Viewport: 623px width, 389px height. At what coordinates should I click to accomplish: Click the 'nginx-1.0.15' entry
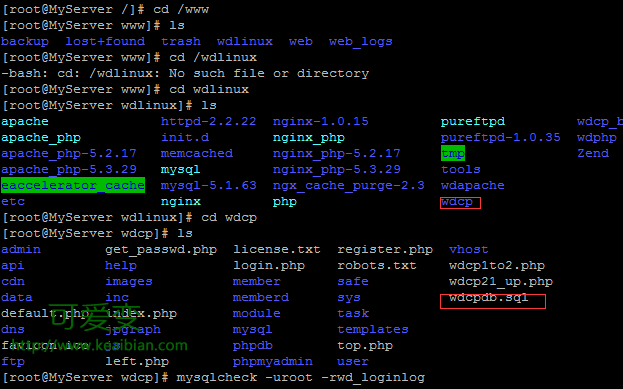(321, 122)
